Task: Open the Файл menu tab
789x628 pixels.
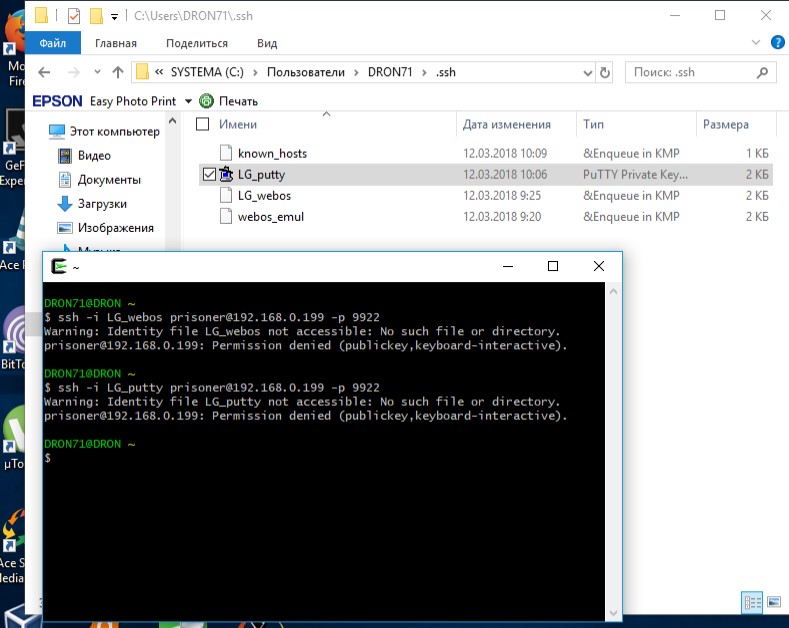Action: [52, 43]
